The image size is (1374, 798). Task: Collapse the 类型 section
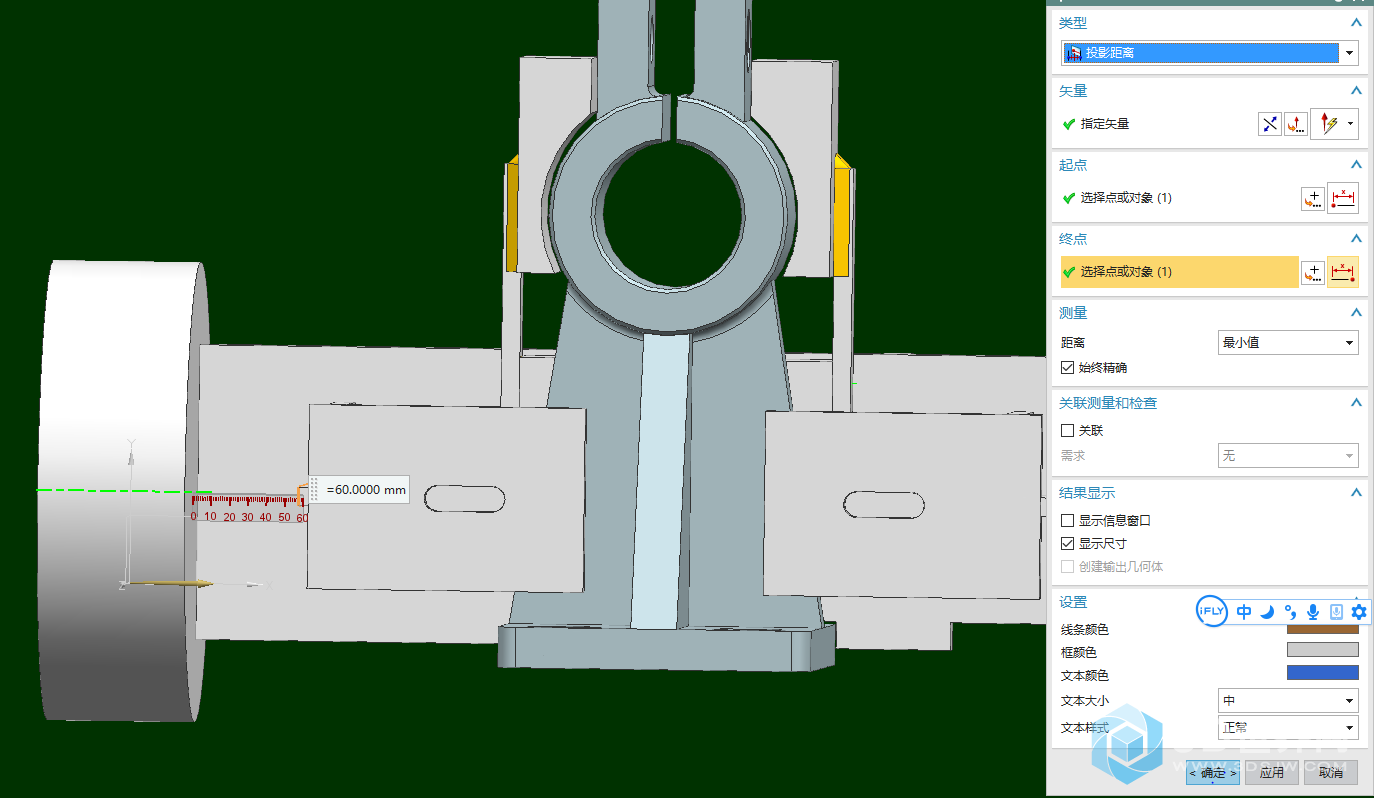click(1356, 23)
